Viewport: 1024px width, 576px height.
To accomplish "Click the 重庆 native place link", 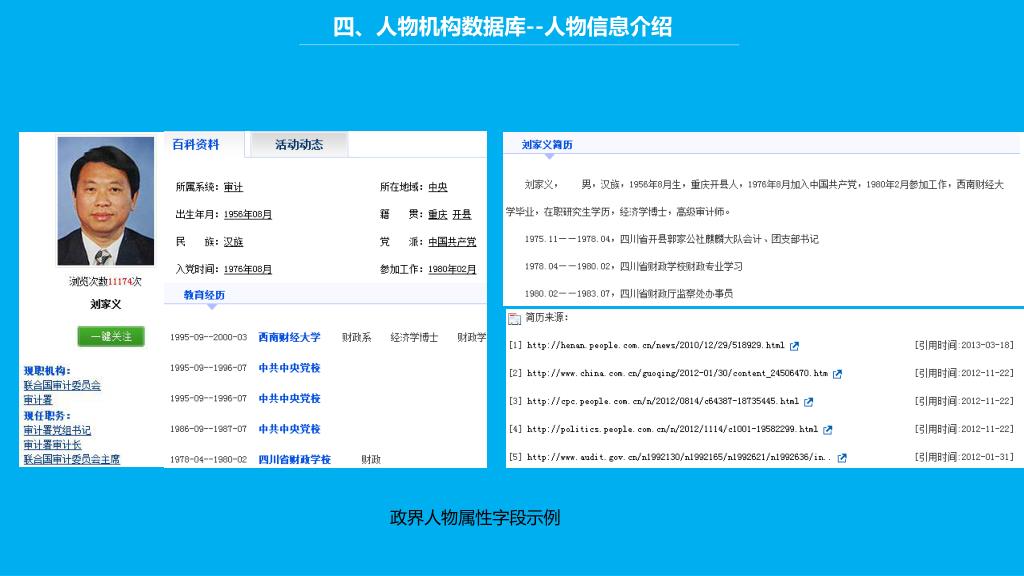I will coord(437,214).
